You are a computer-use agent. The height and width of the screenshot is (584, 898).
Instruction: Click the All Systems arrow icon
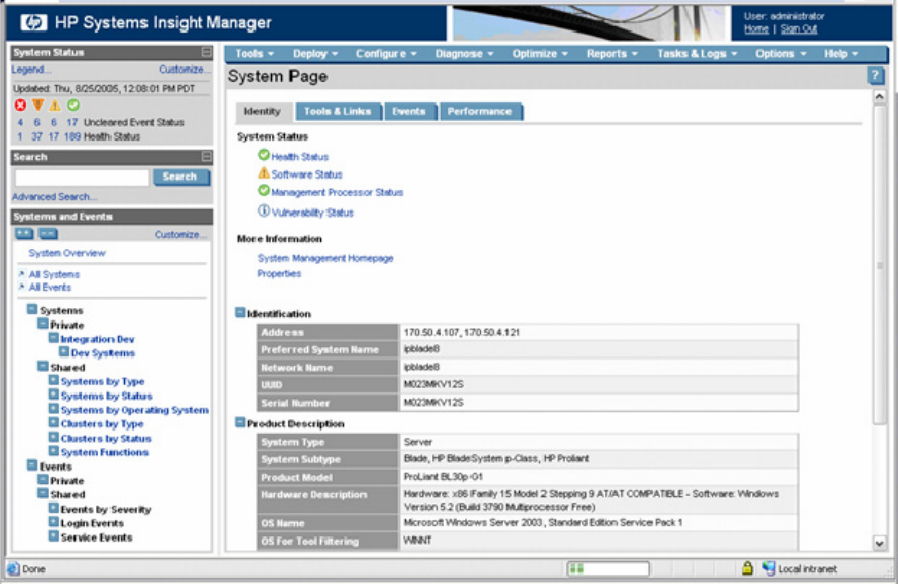point(22,274)
